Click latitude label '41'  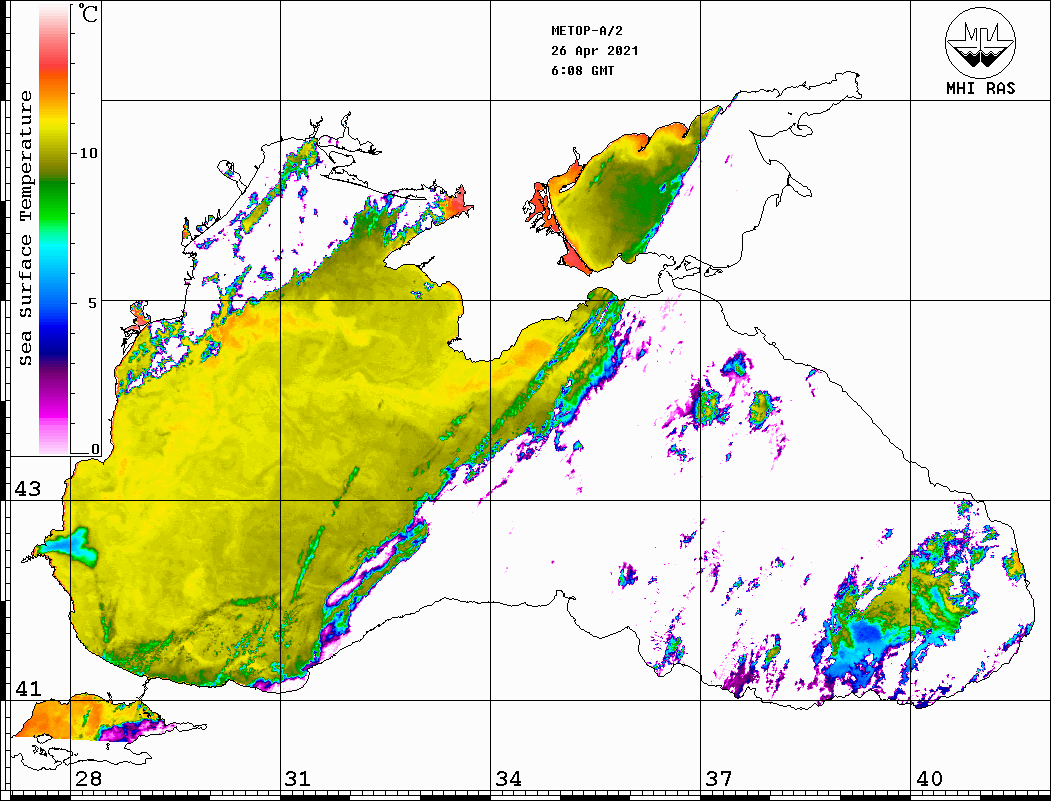click(x=27, y=688)
